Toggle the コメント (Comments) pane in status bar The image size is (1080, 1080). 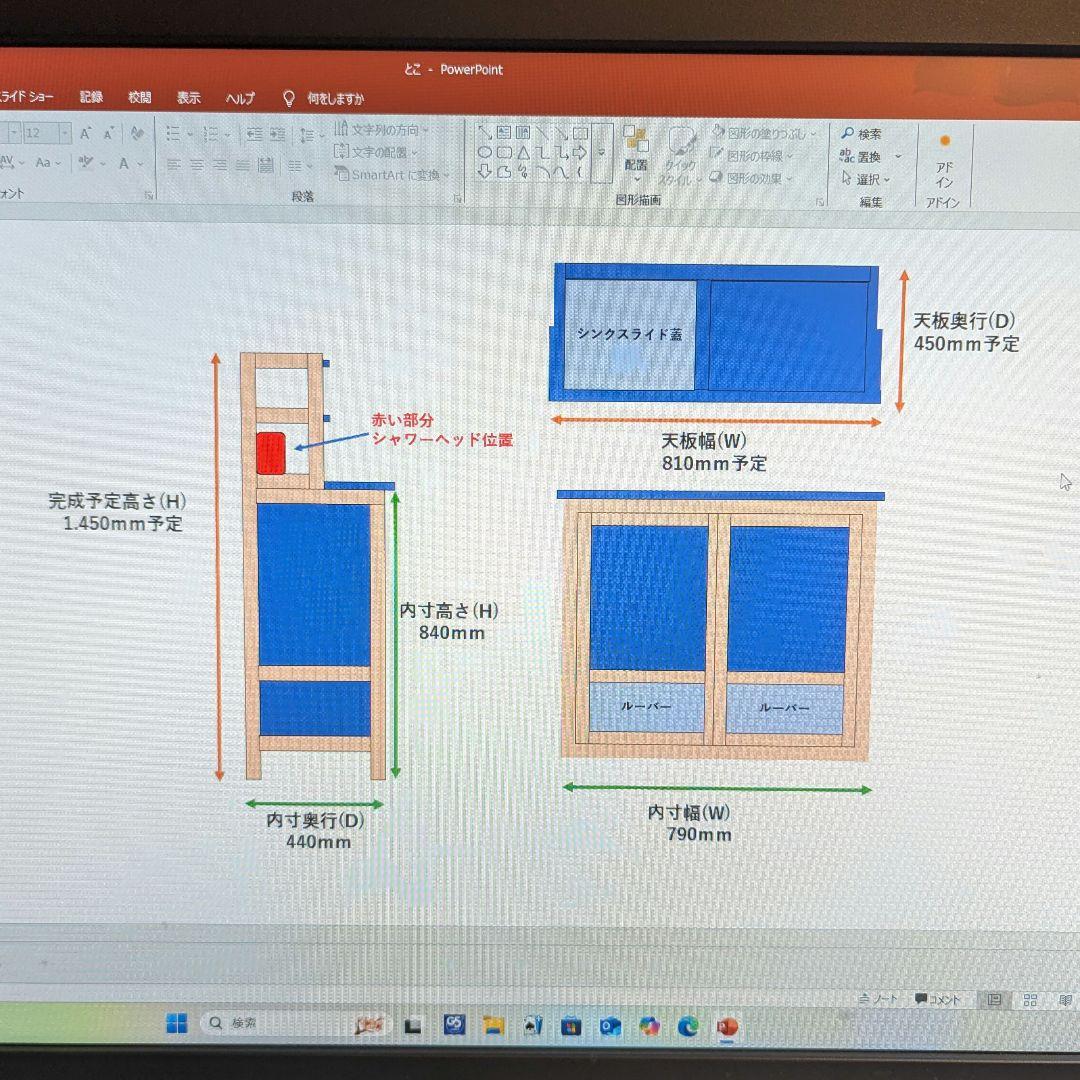coord(937,999)
